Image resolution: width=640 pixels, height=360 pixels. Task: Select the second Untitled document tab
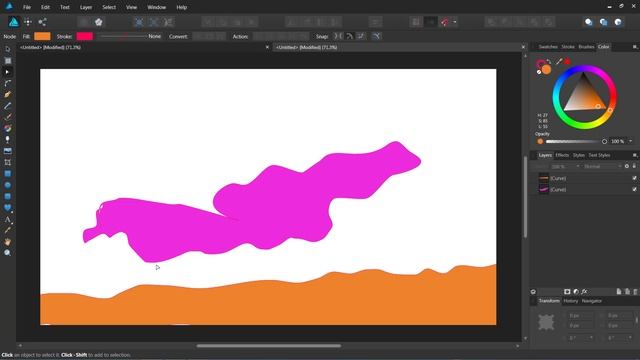pyautogui.click(x=306, y=47)
